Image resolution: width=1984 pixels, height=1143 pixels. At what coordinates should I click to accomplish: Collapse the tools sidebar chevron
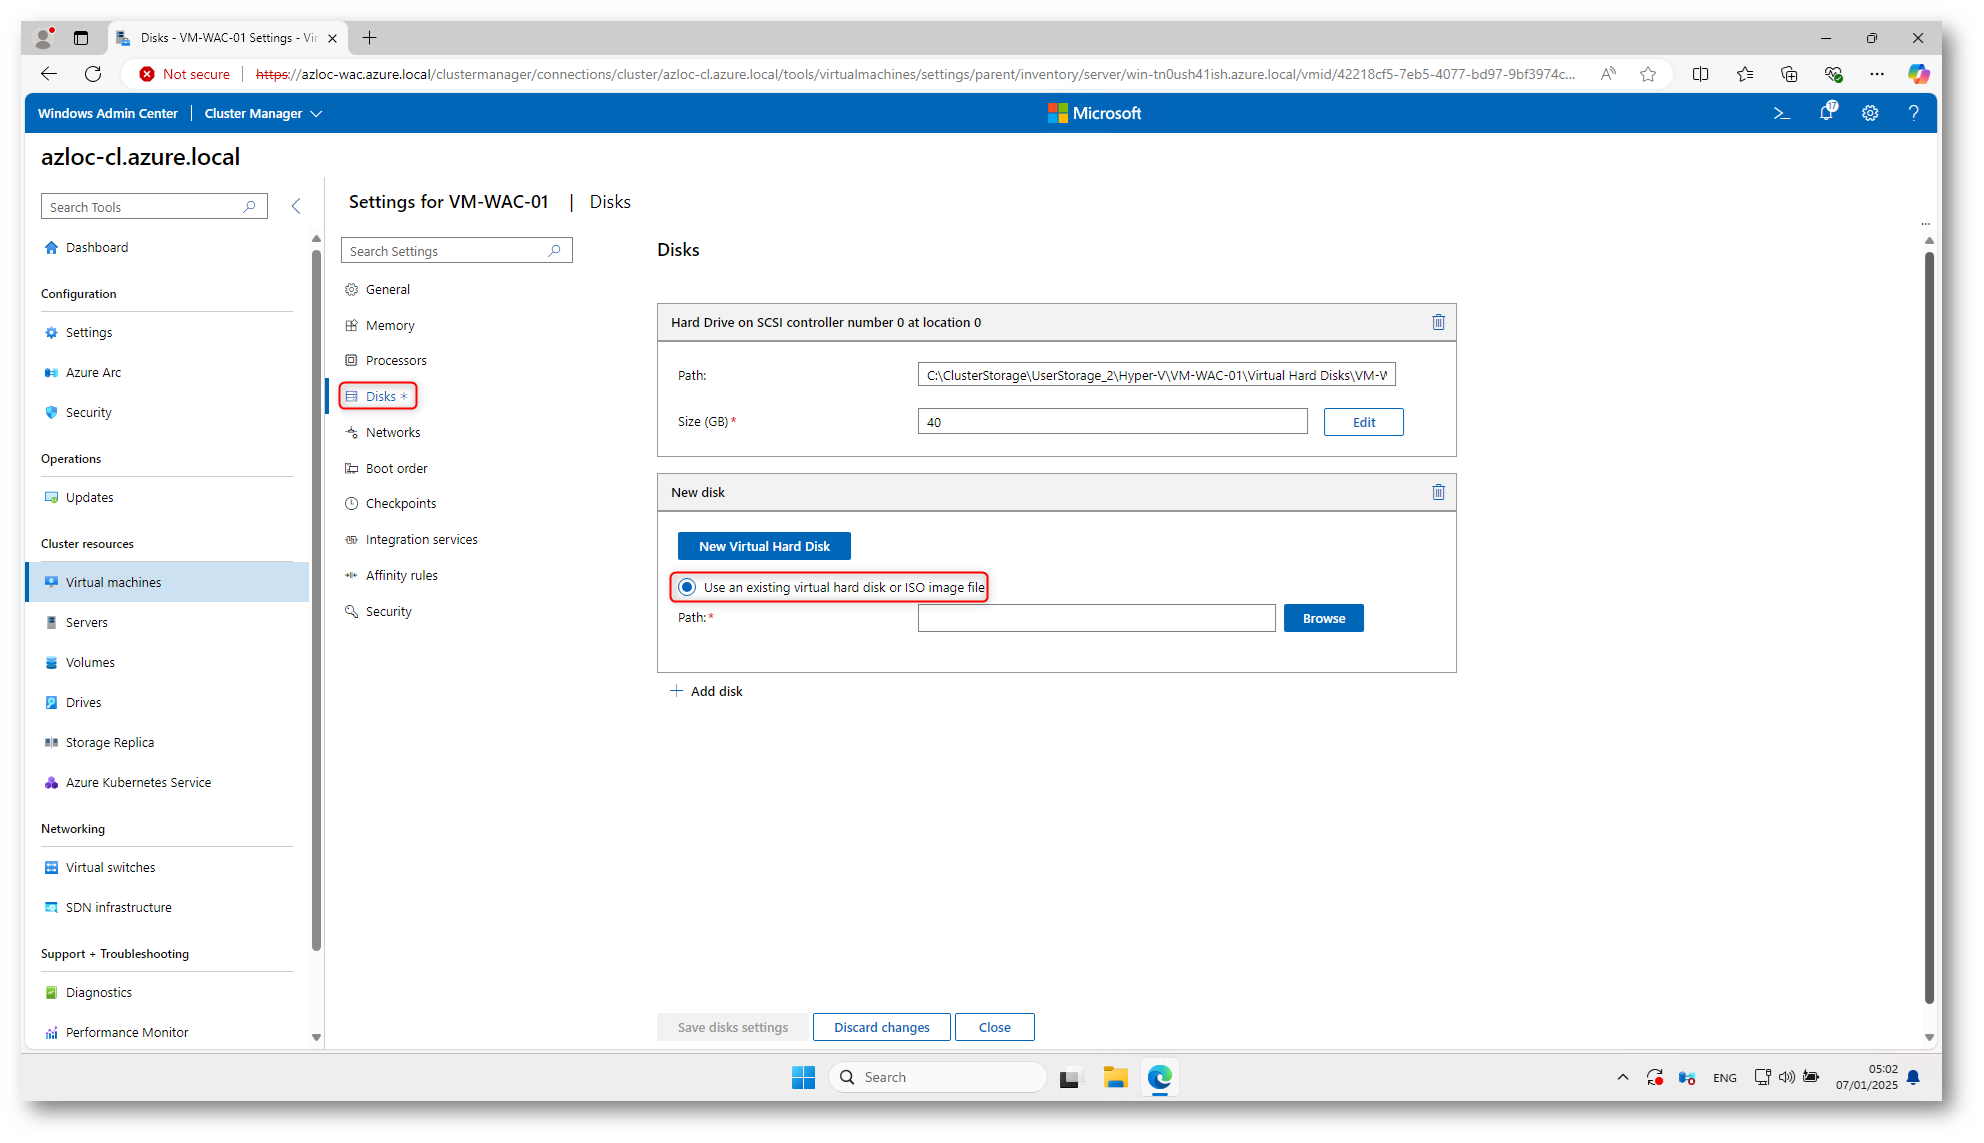(x=296, y=206)
